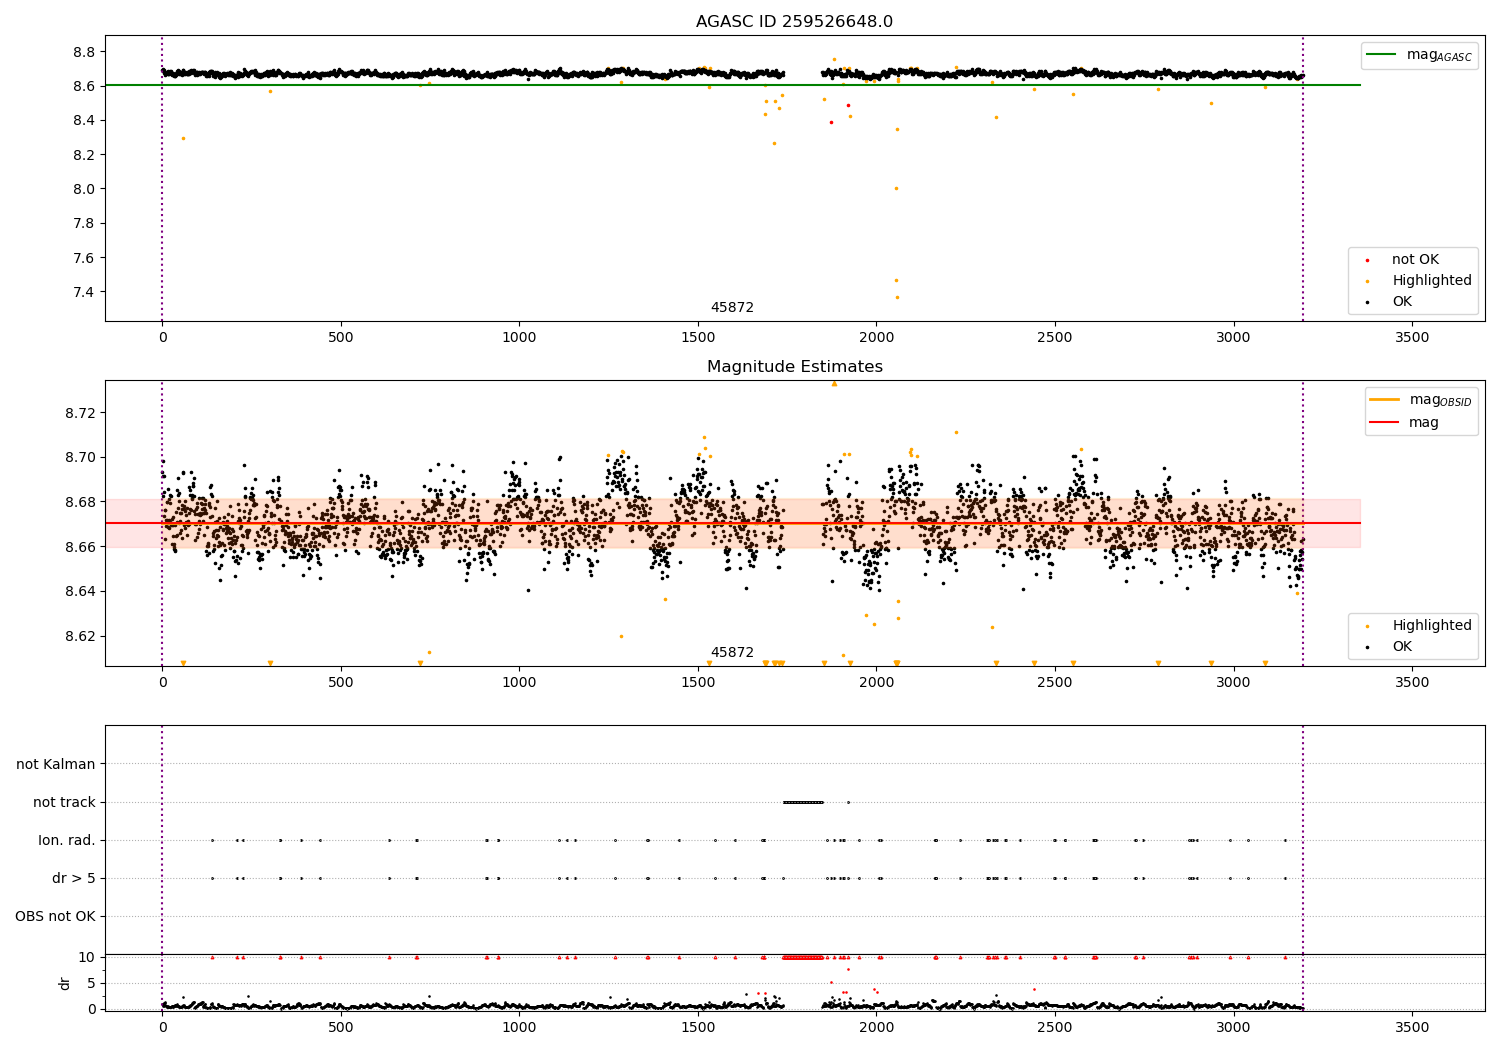1500x1050 pixels.
Task: Click the 2000 x-axis tick of Magnitude Estimates plot
Action: [876, 683]
